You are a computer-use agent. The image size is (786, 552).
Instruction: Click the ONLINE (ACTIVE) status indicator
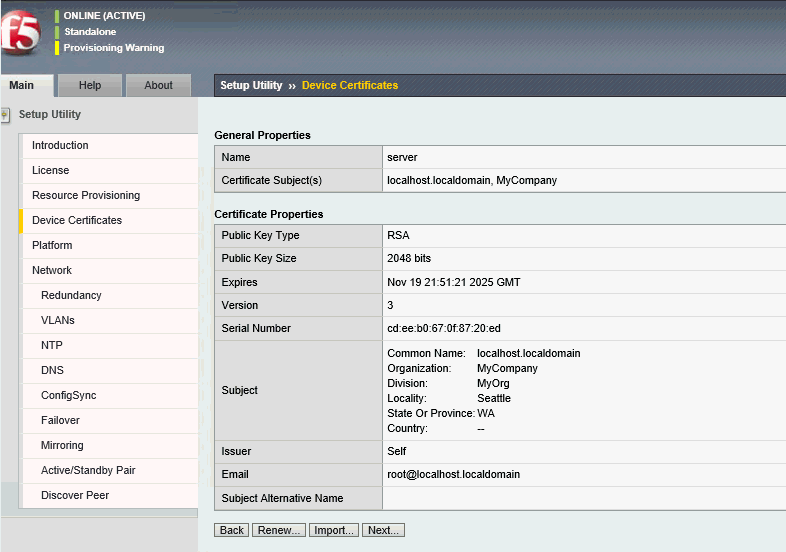coord(104,16)
